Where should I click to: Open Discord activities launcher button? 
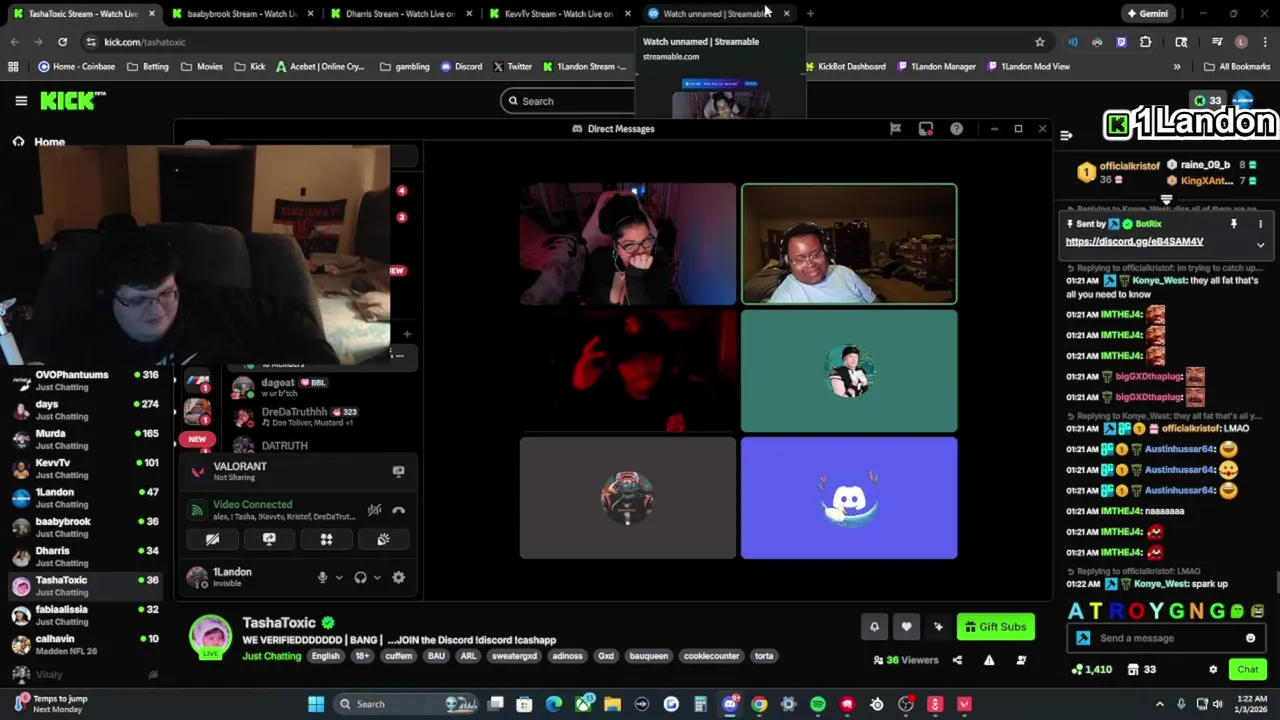tap(326, 539)
